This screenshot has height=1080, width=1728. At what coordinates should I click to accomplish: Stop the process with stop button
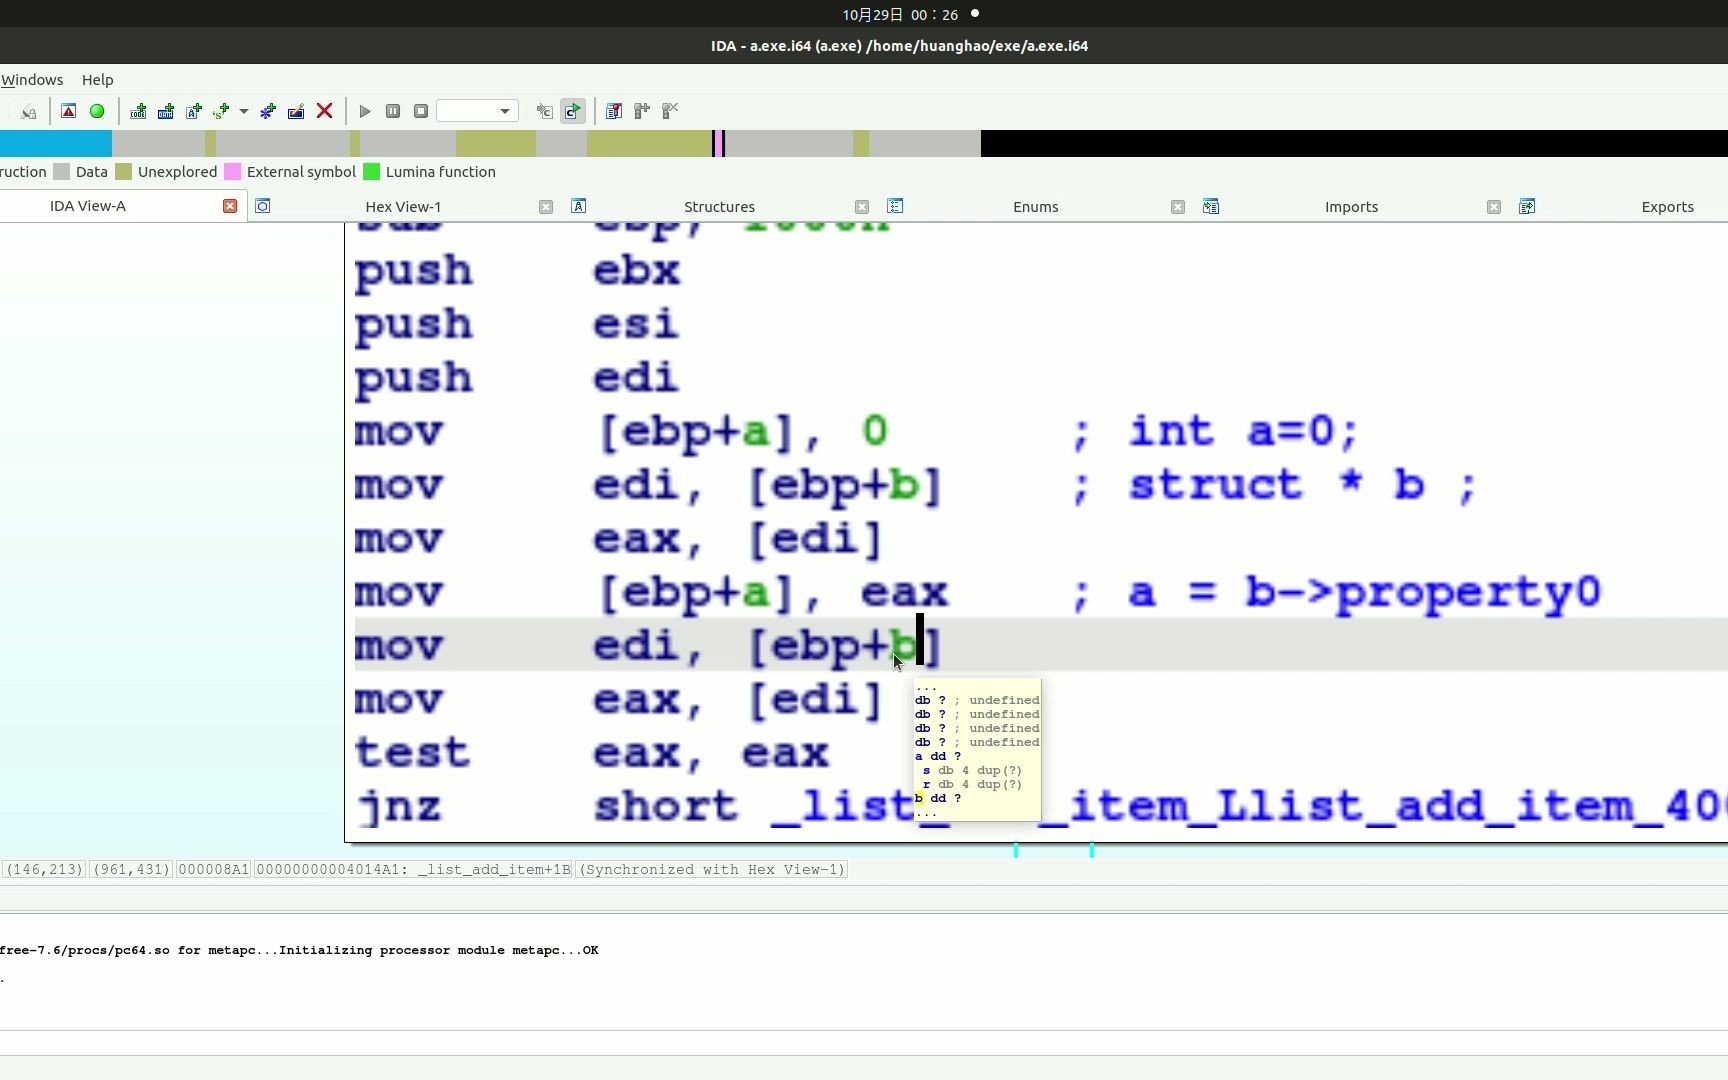(x=421, y=111)
